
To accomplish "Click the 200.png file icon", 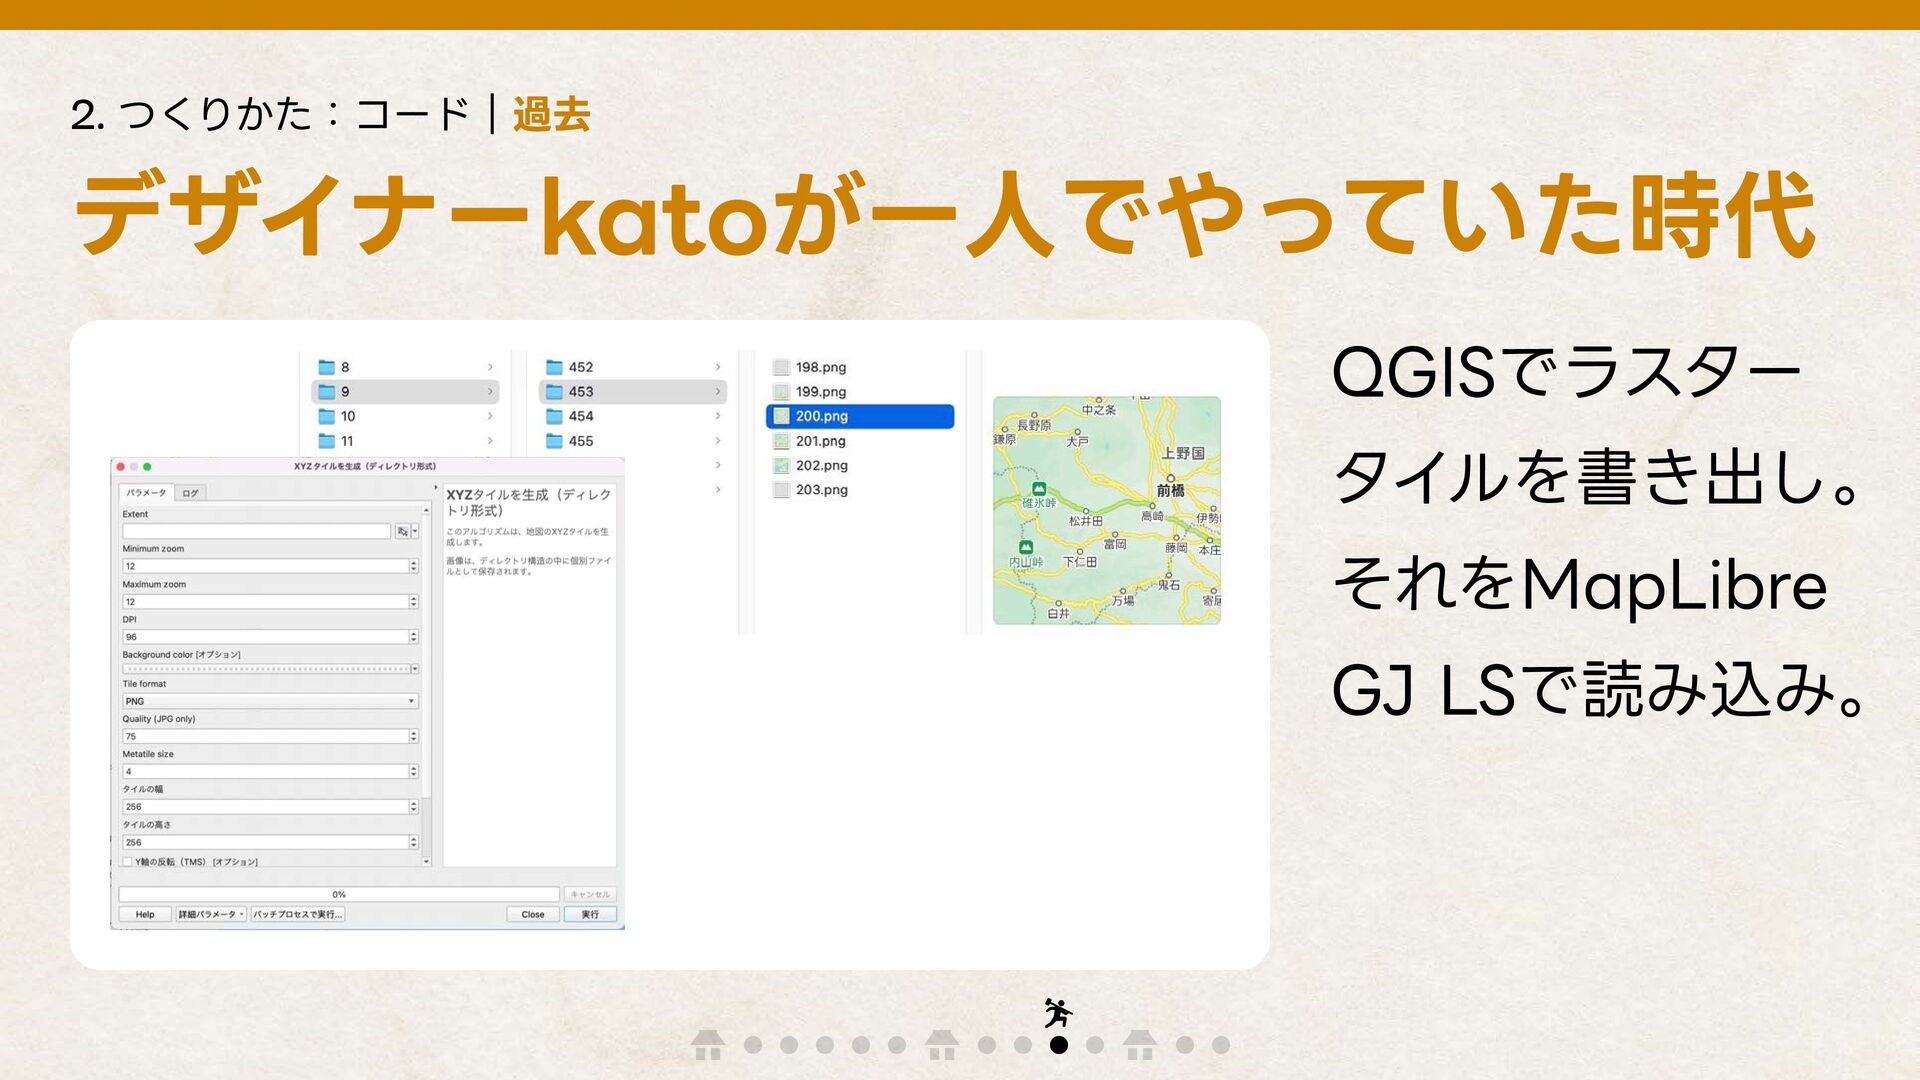I will (782, 416).
